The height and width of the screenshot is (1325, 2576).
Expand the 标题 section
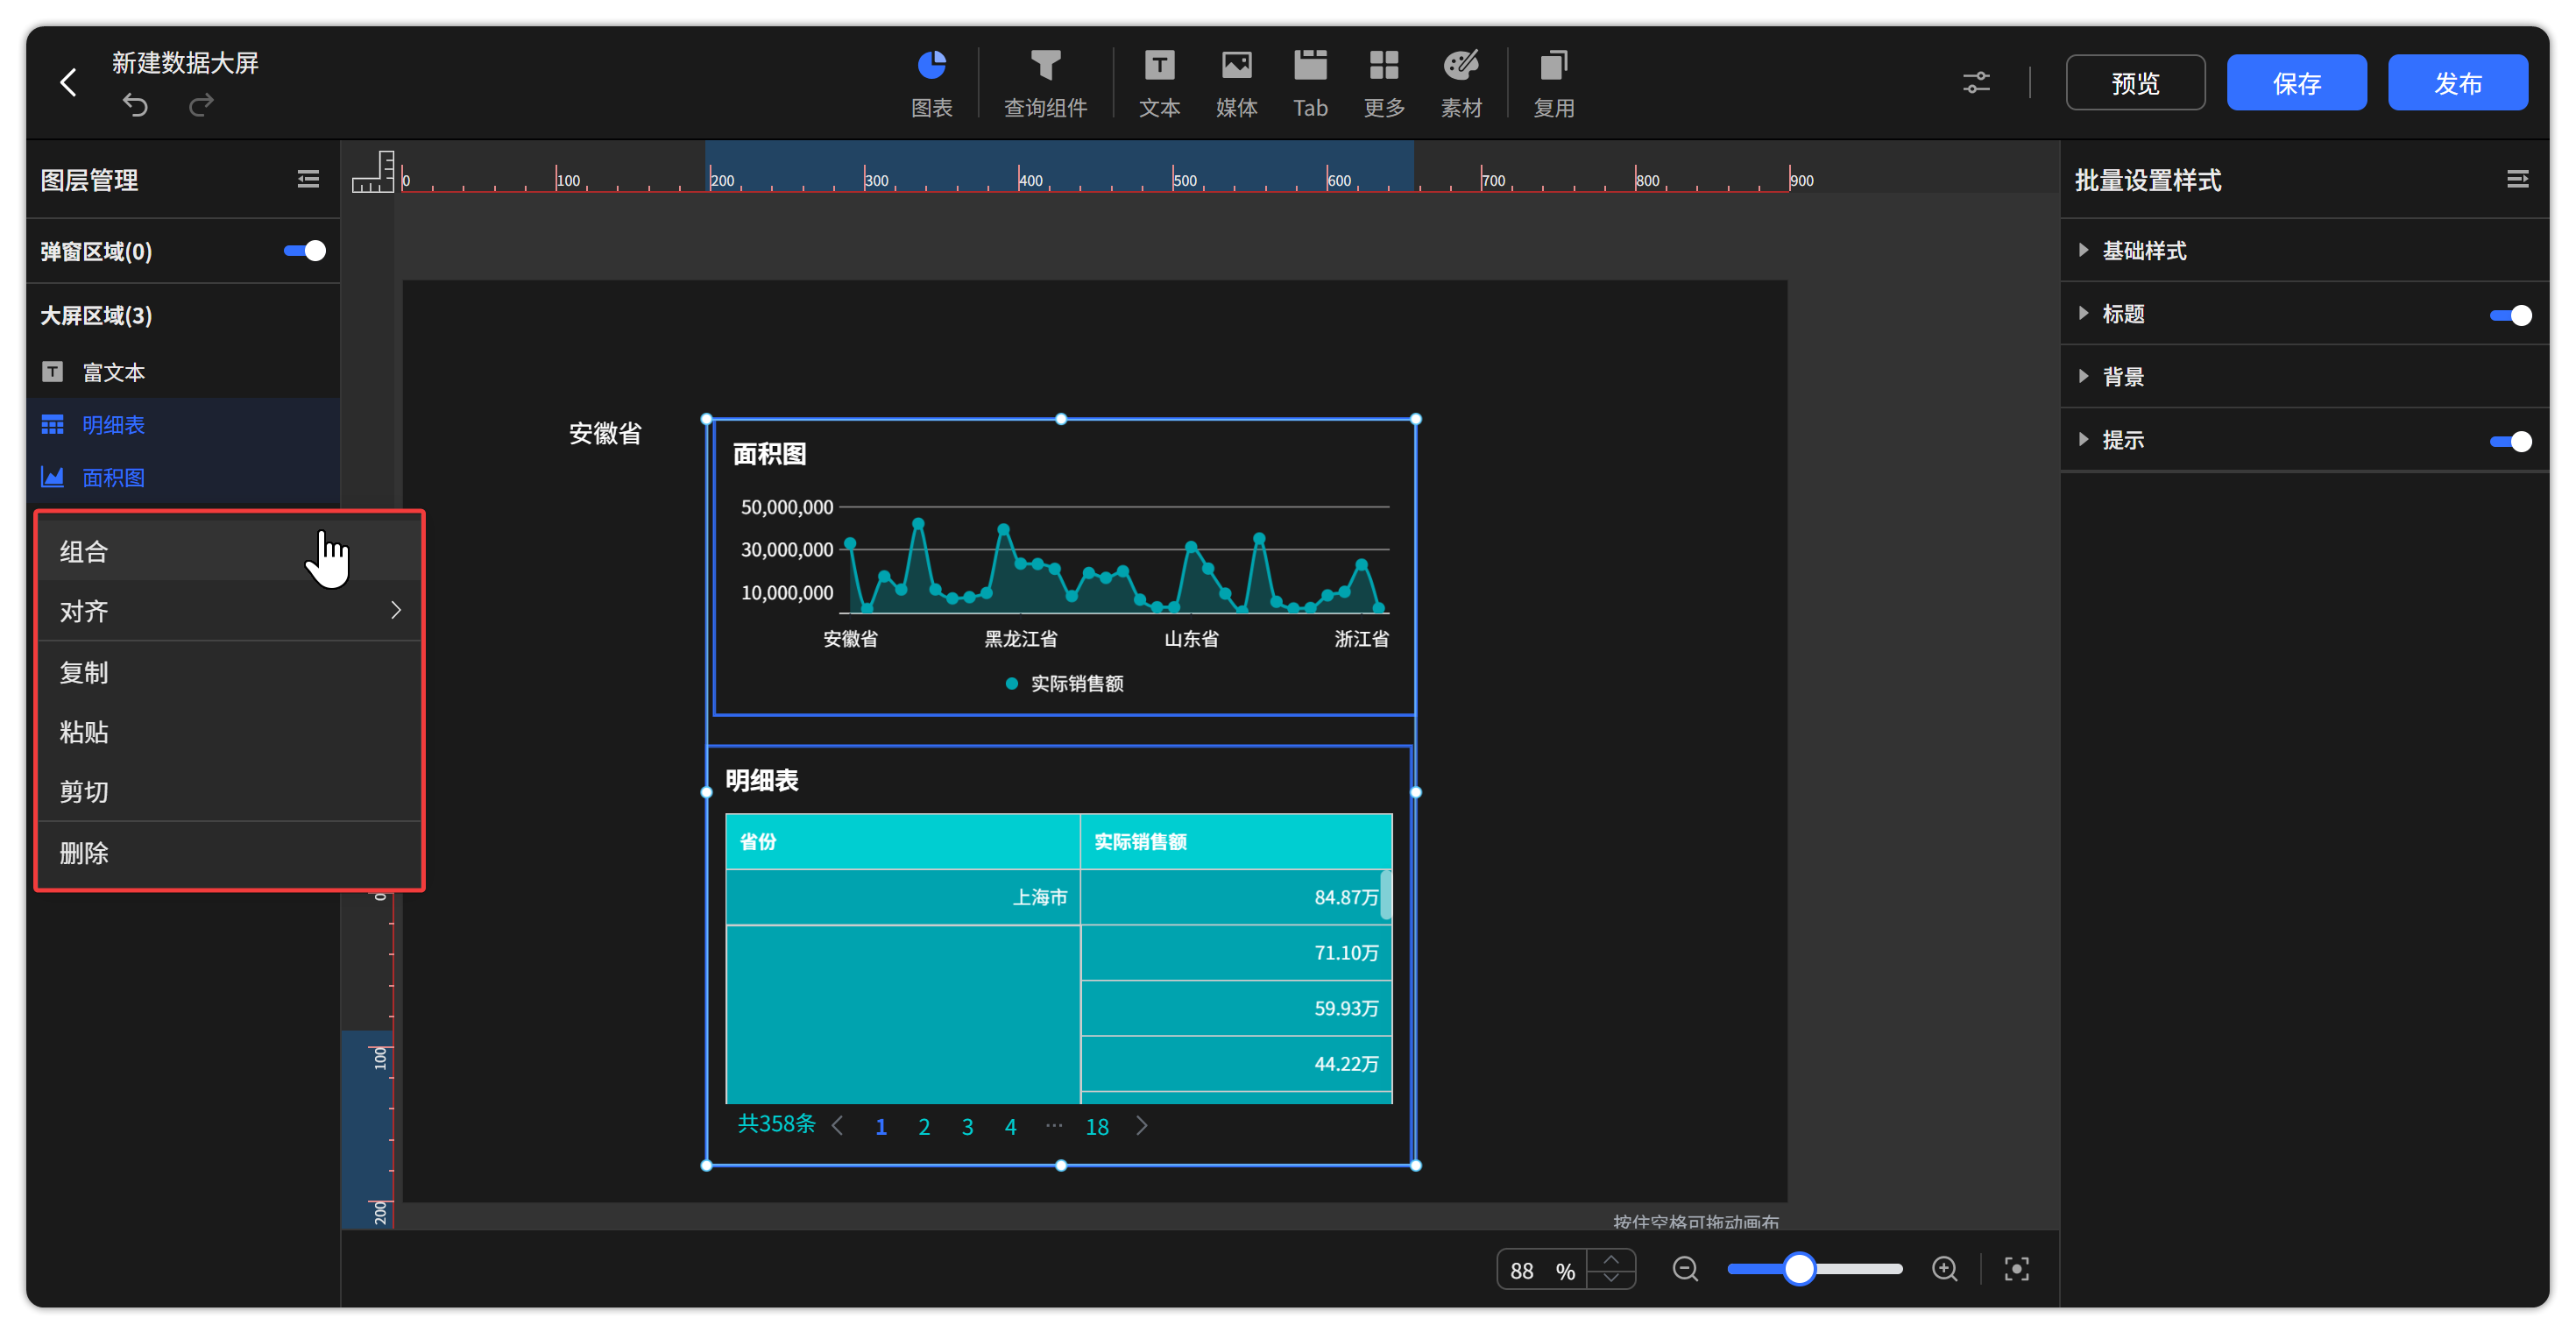click(2083, 314)
